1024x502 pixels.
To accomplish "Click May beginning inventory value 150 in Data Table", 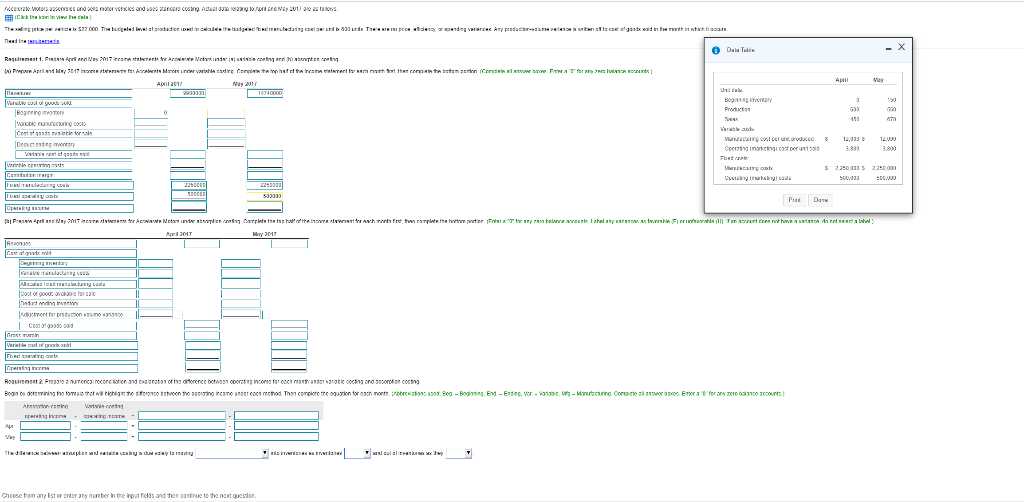I will click(x=891, y=100).
